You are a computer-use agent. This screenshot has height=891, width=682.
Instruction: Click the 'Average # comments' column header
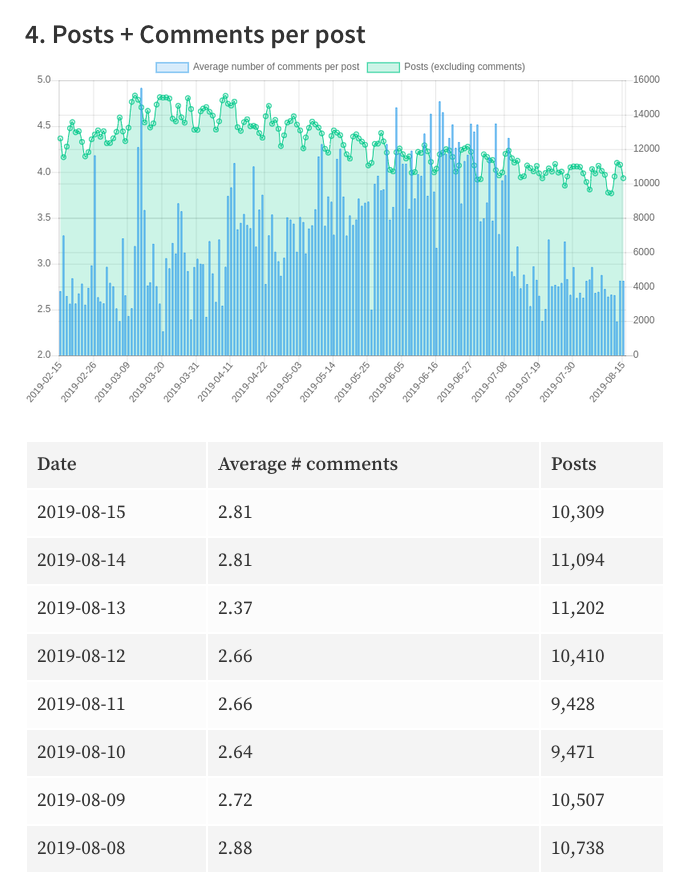tap(308, 464)
